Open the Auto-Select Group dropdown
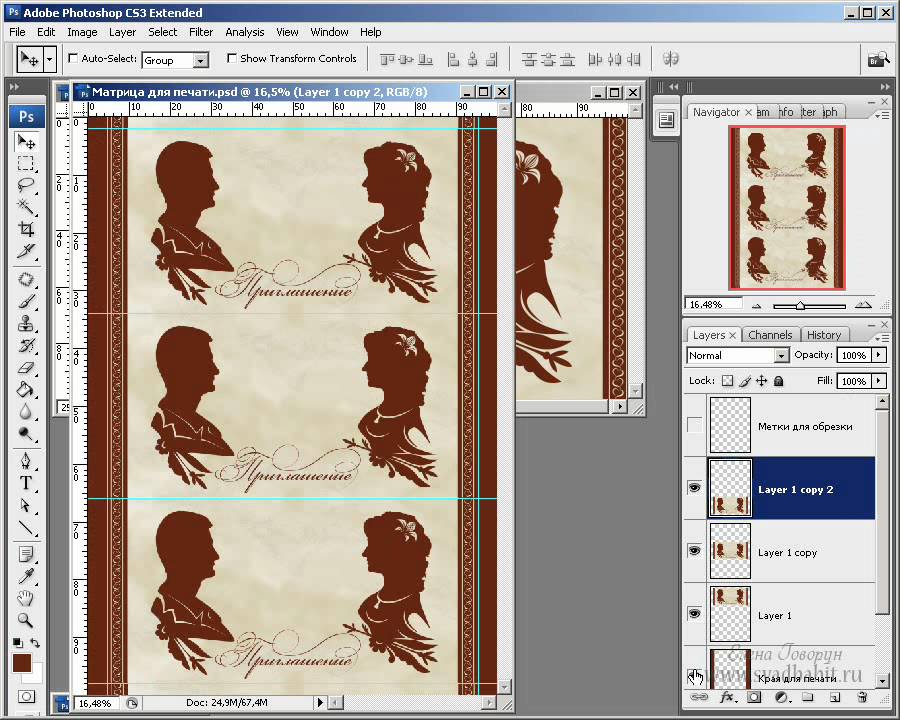The width and height of the screenshot is (900, 720). (200, 60)
